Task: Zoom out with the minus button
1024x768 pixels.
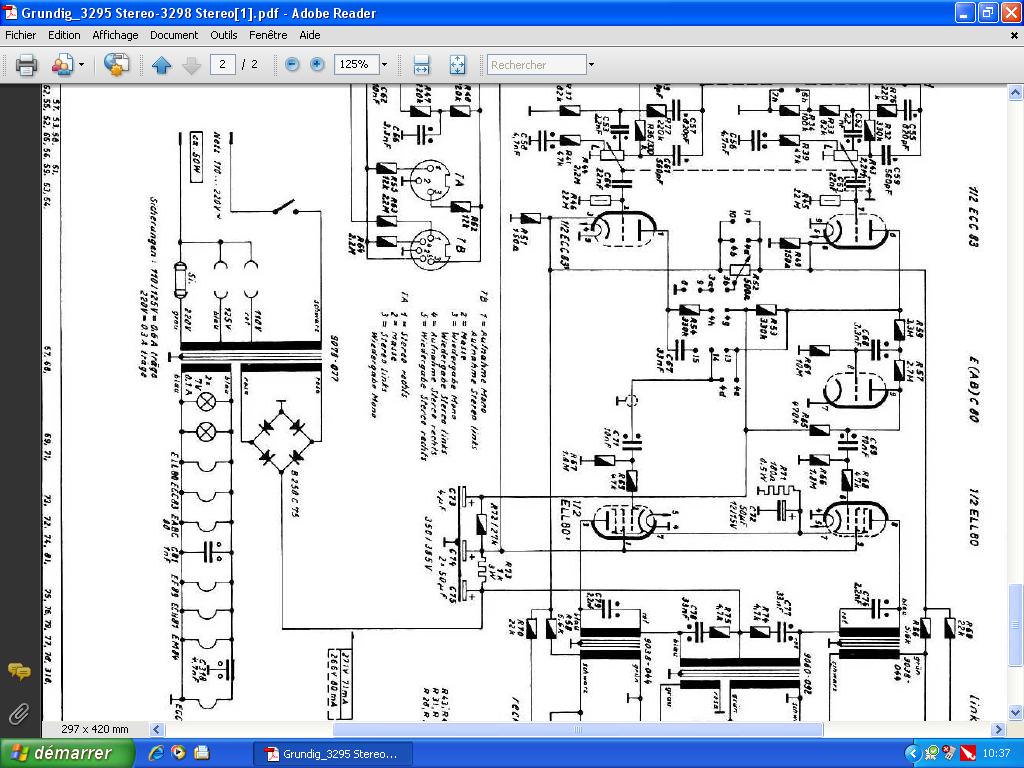Action: click(x=293, y=64)
